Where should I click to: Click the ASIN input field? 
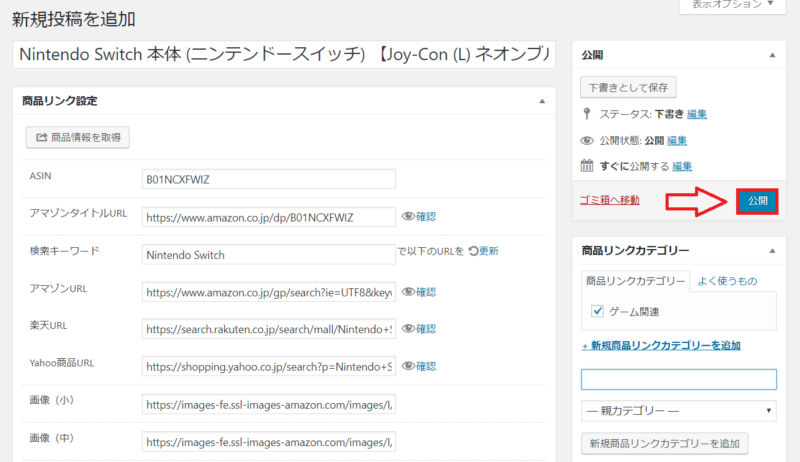(268, 179)
